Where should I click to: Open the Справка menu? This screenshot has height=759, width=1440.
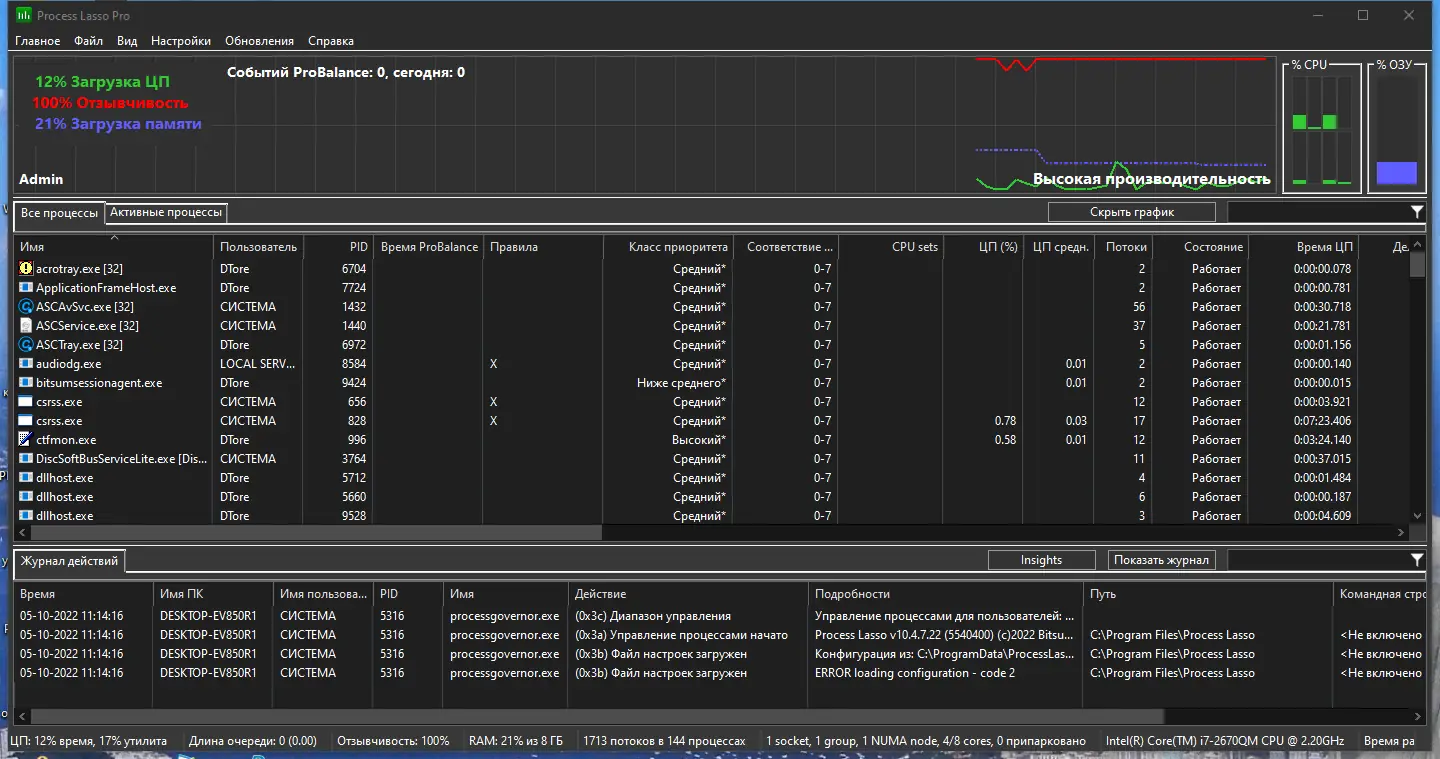(331, 41)
